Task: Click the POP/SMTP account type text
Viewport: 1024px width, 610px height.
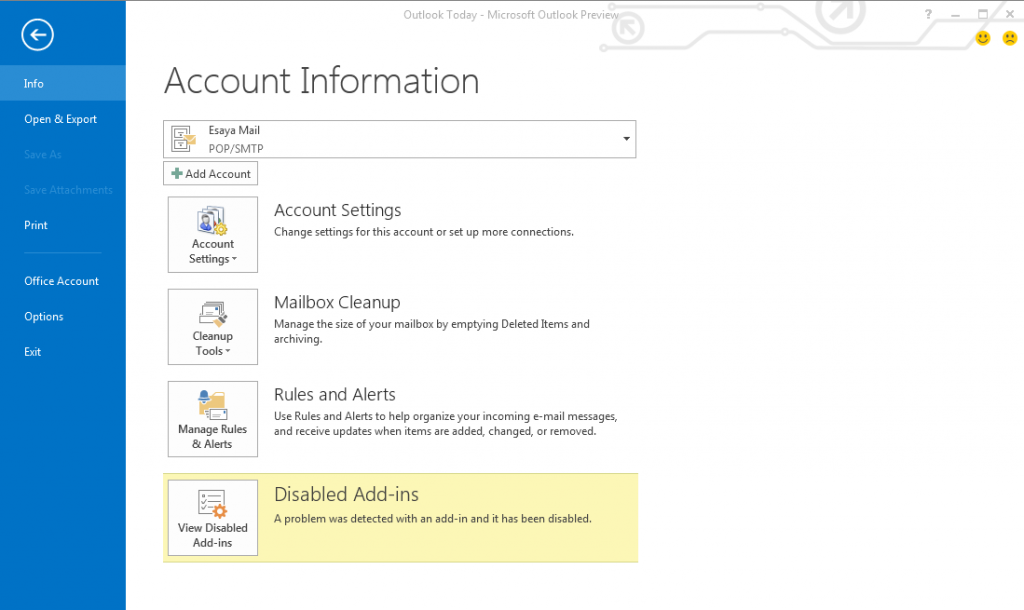Action: click(x=236, y=148)
